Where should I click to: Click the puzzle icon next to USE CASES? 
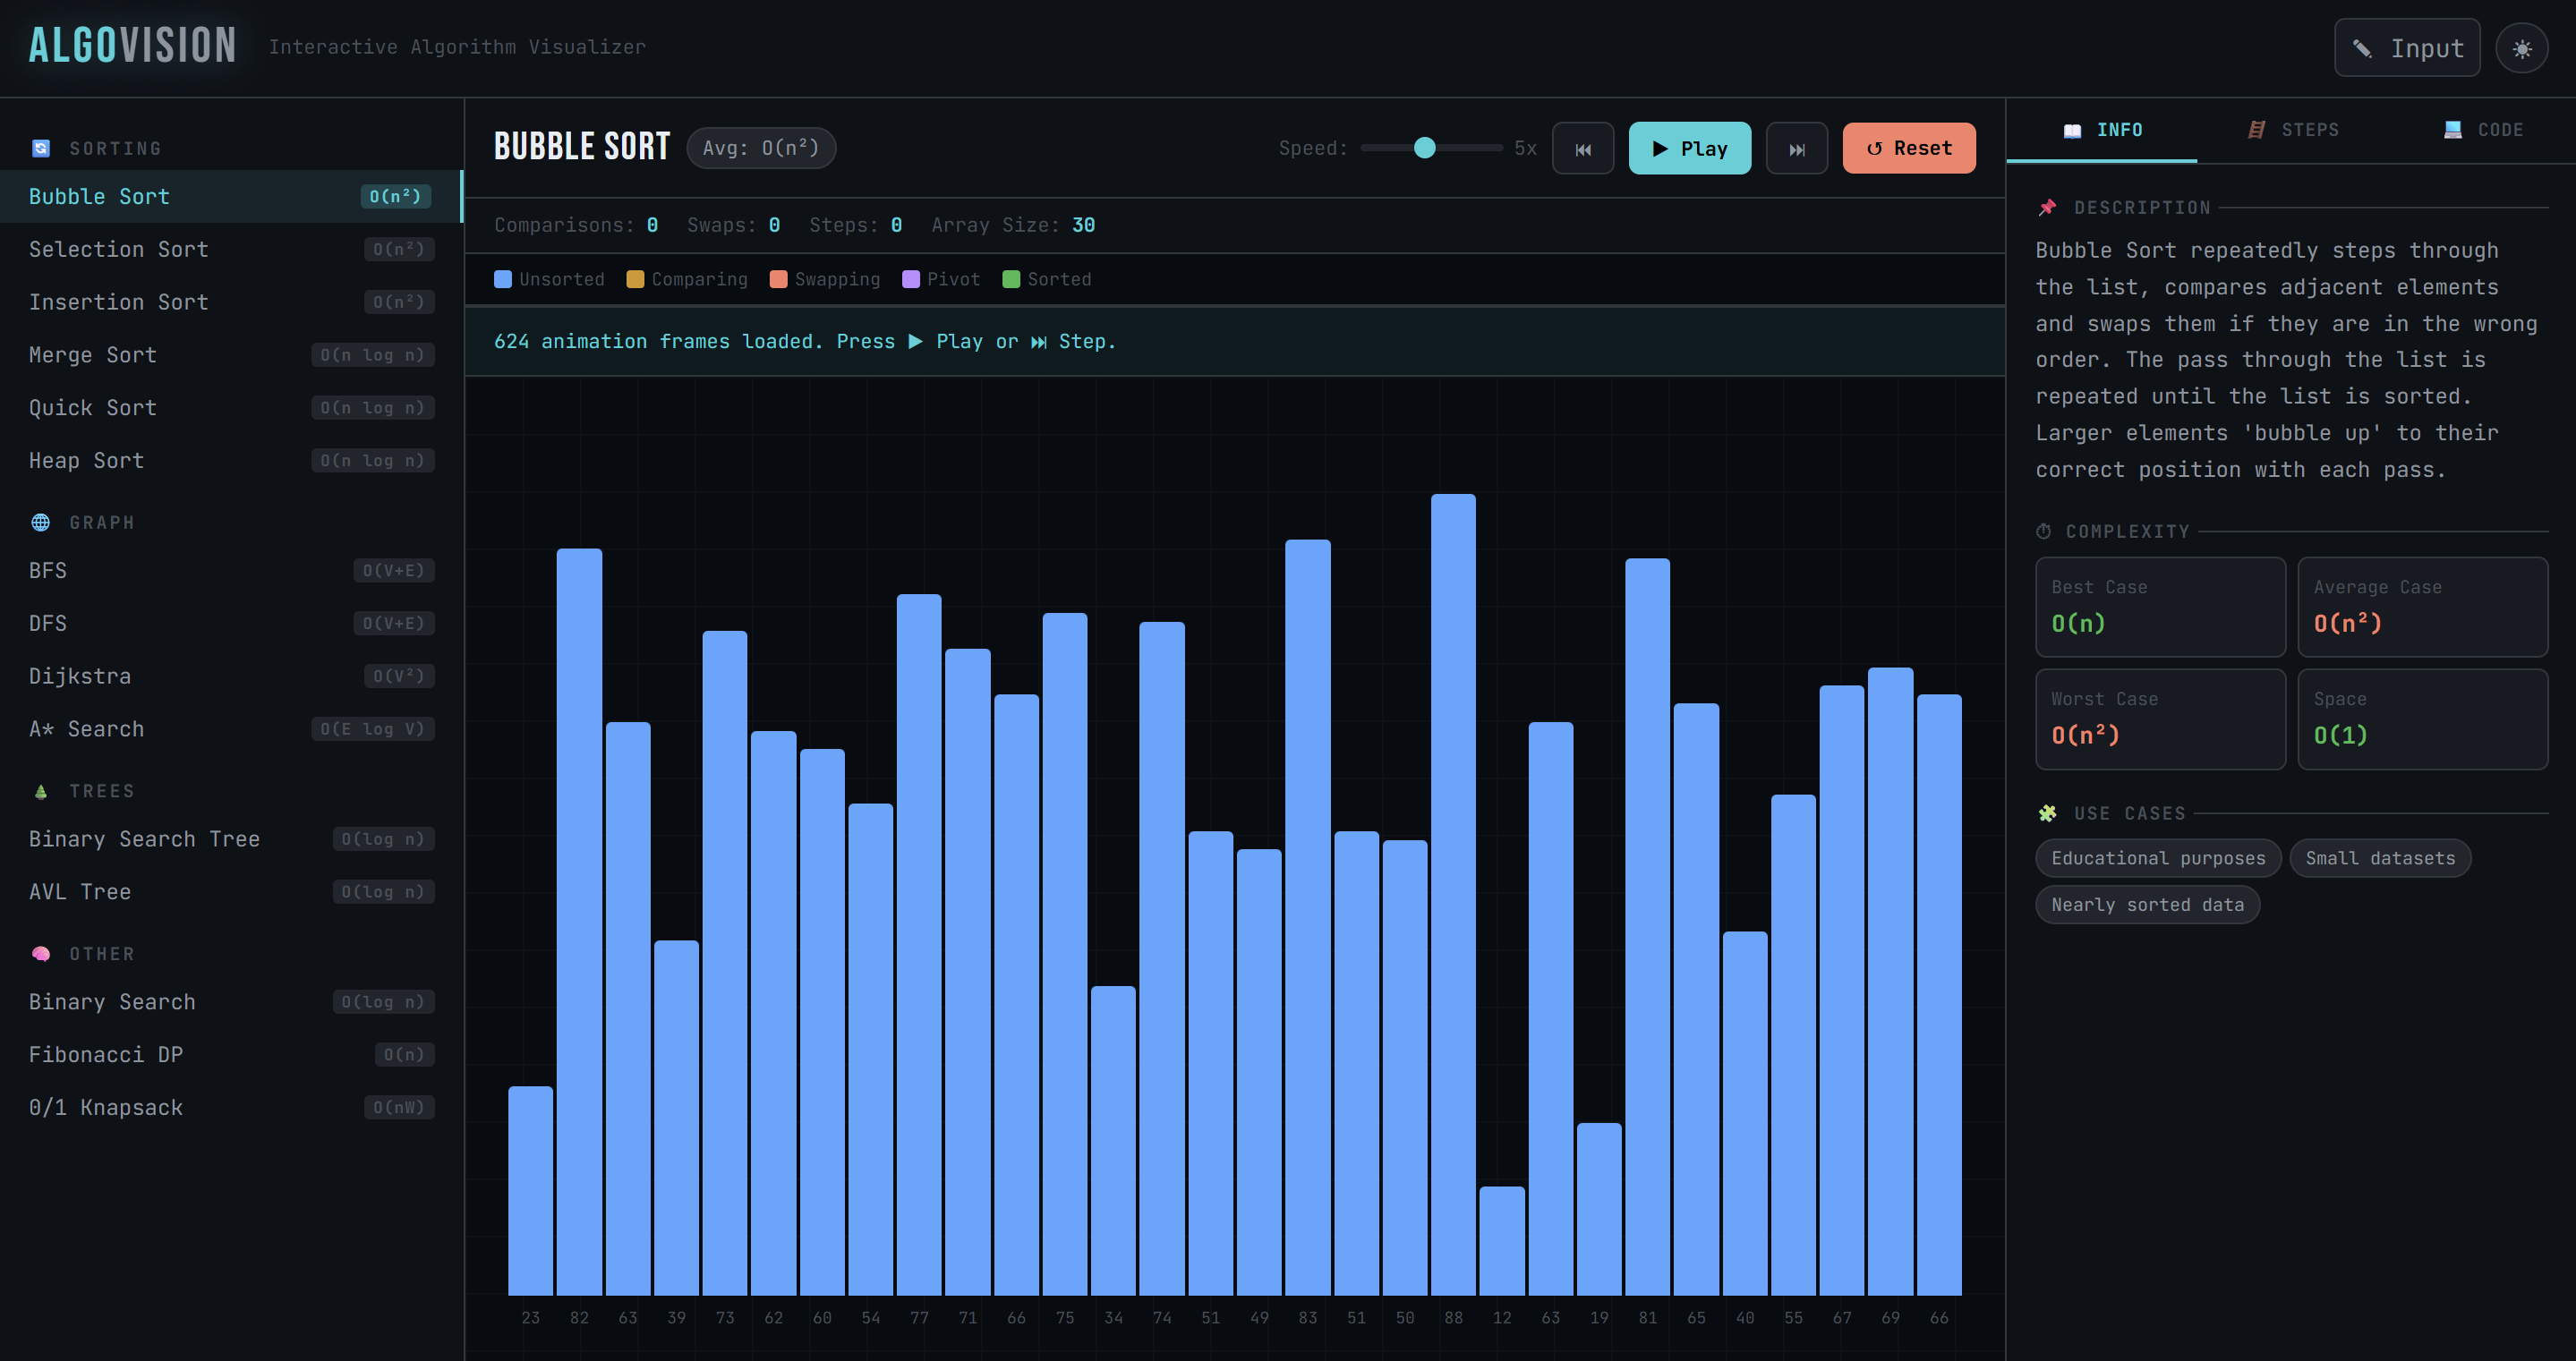coord(2048,812)
